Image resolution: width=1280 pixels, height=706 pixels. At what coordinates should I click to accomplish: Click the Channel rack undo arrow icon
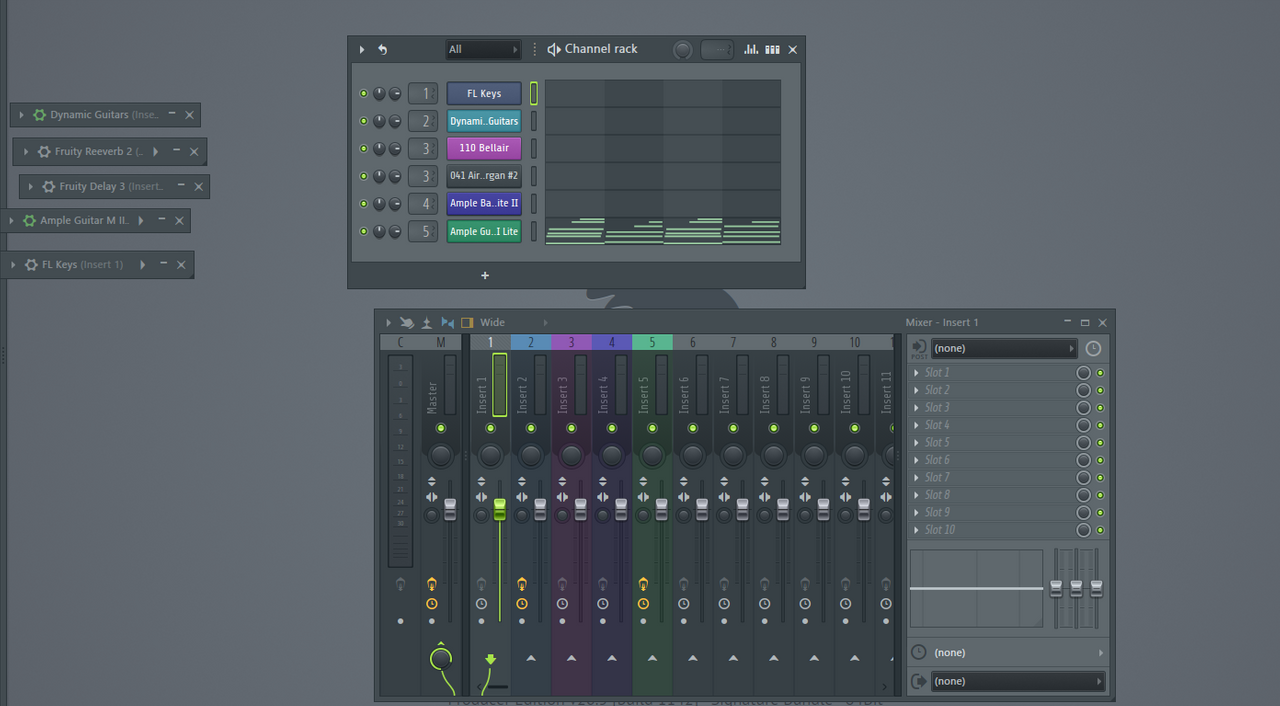point(382,49)
